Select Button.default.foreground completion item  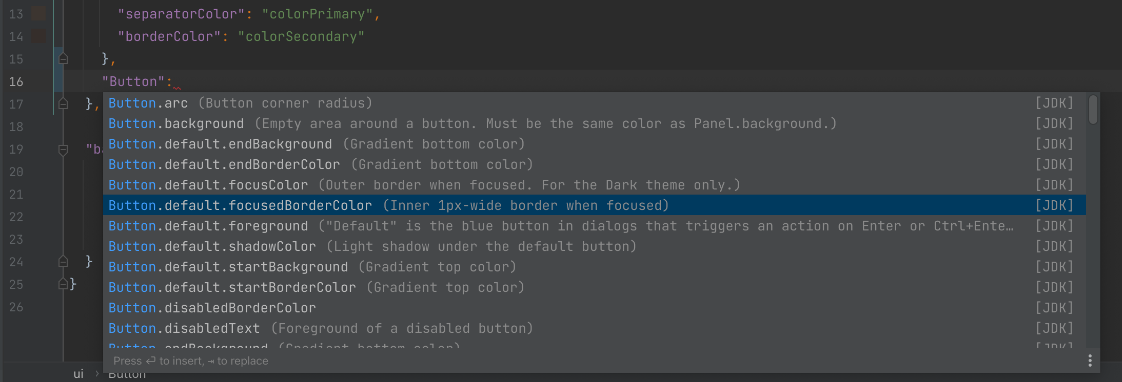coord(594,226)
